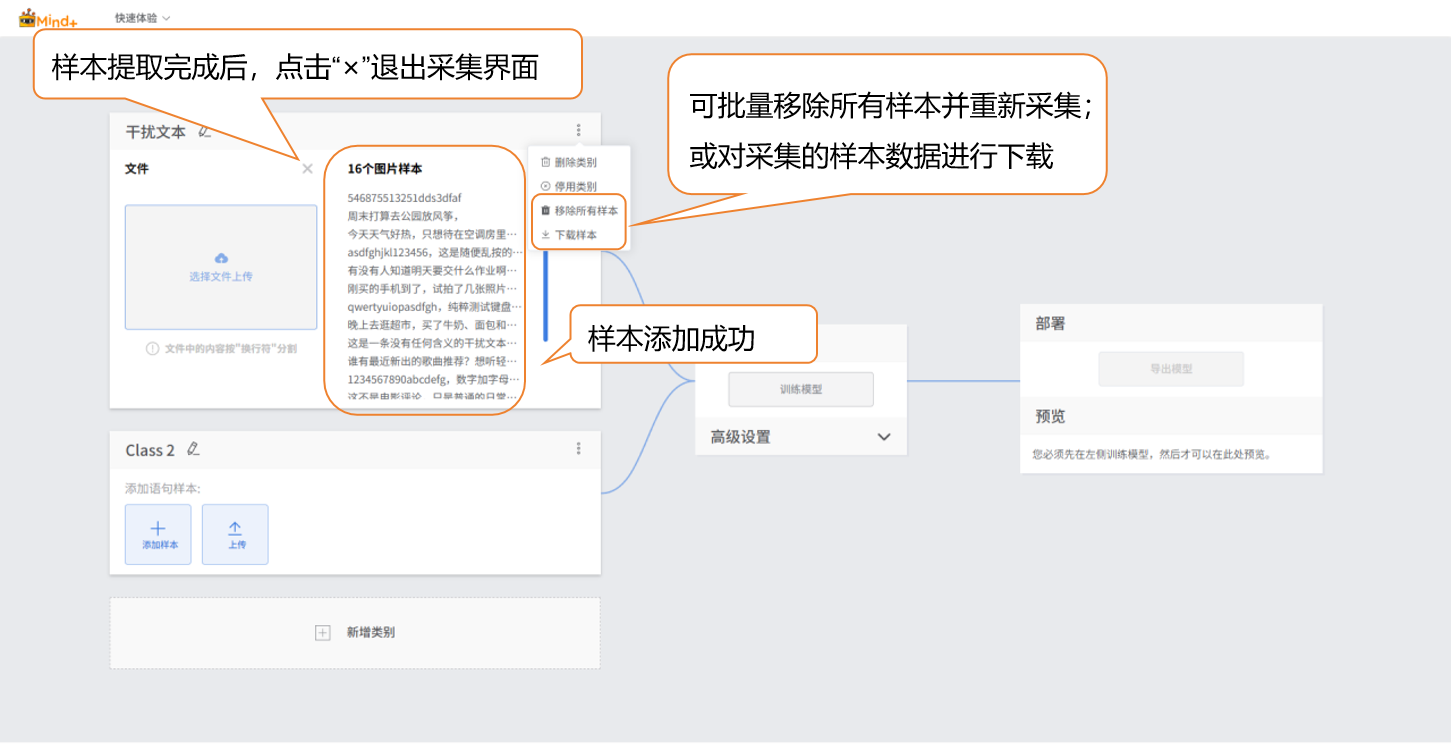The image size is (1451, 750).
Task: Choose 停用类别 to disable the class
Action: (x=575, y=186)
